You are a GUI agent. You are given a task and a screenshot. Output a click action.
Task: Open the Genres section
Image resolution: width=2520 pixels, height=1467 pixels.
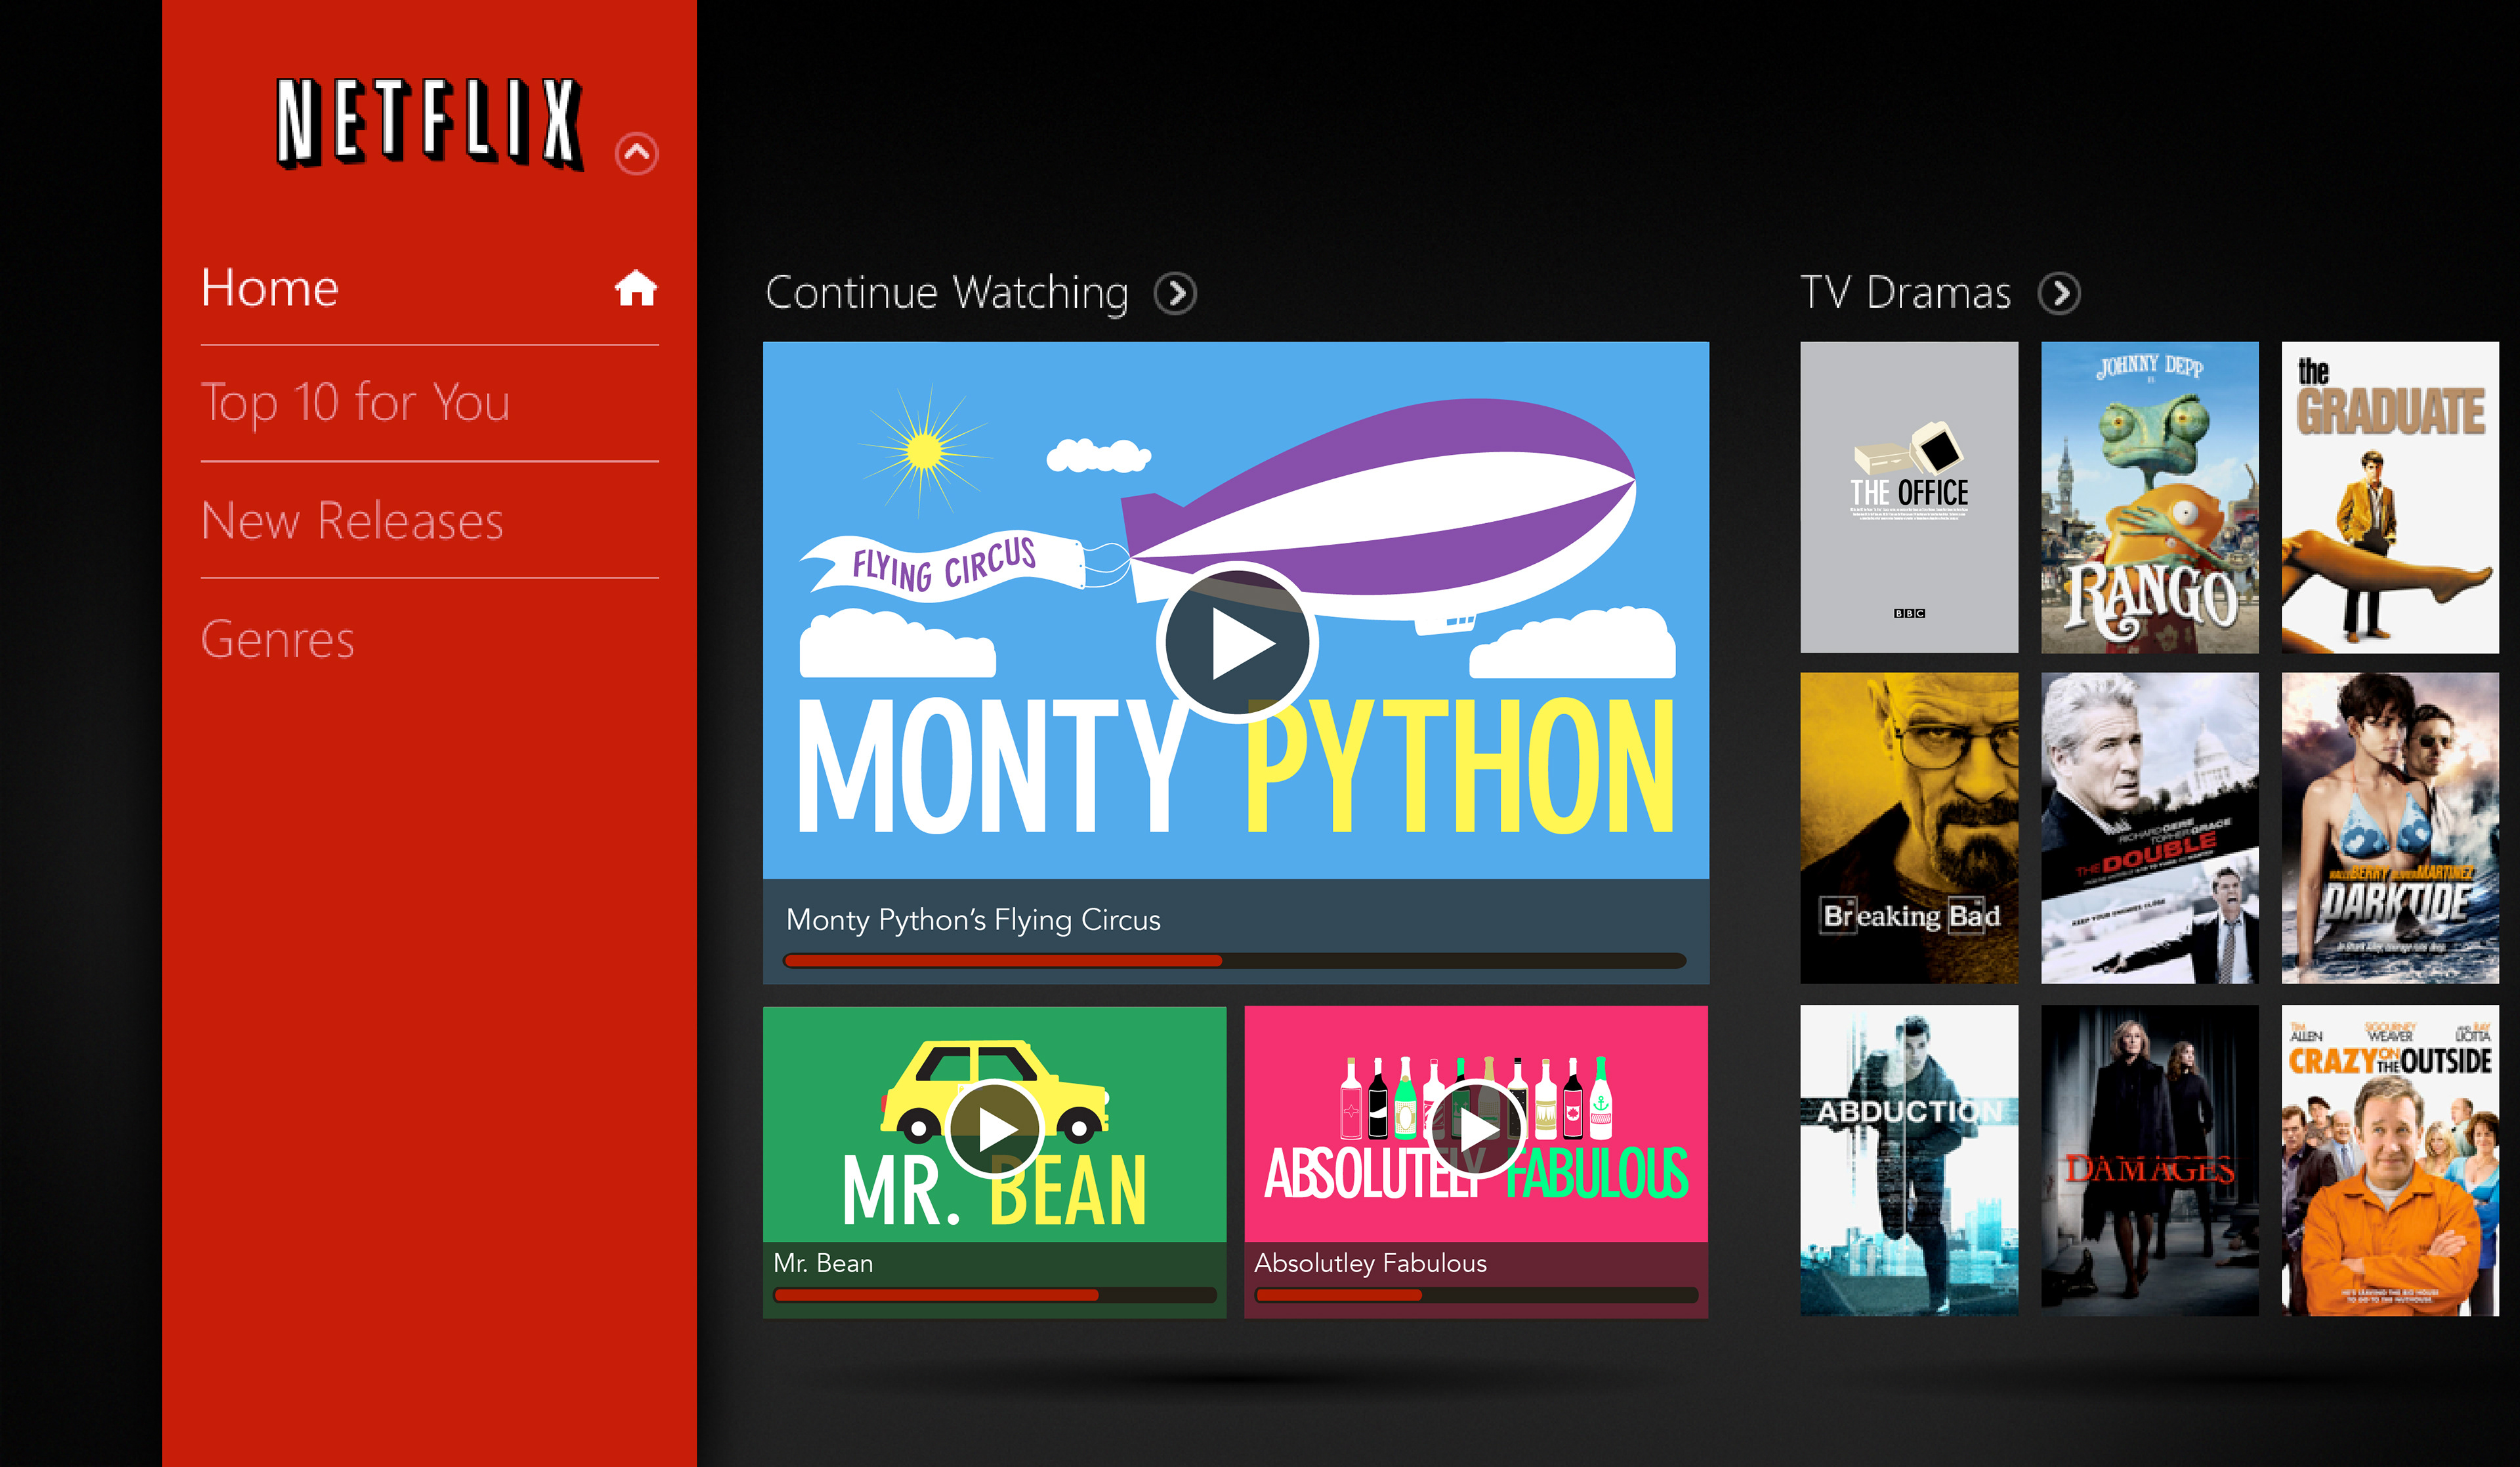(x=277, y=640)
